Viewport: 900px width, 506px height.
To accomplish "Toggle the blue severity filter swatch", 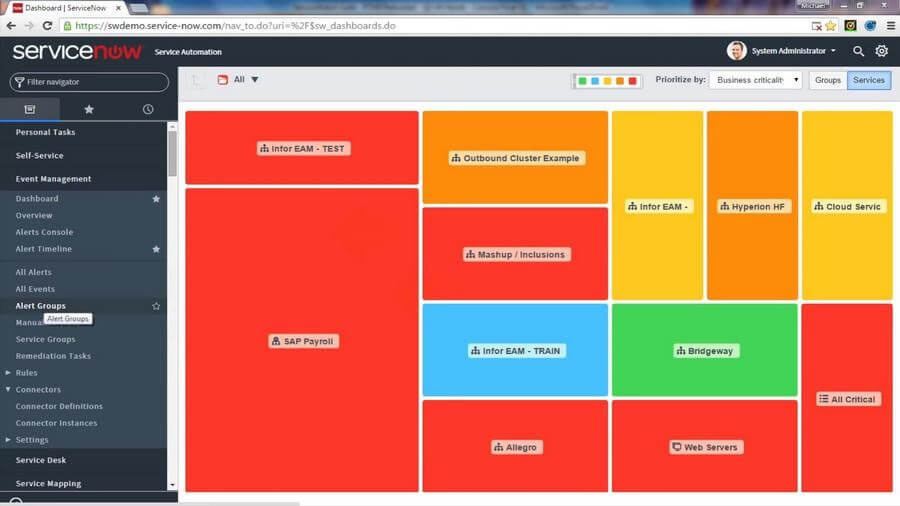I will click(x=595, y=81).
